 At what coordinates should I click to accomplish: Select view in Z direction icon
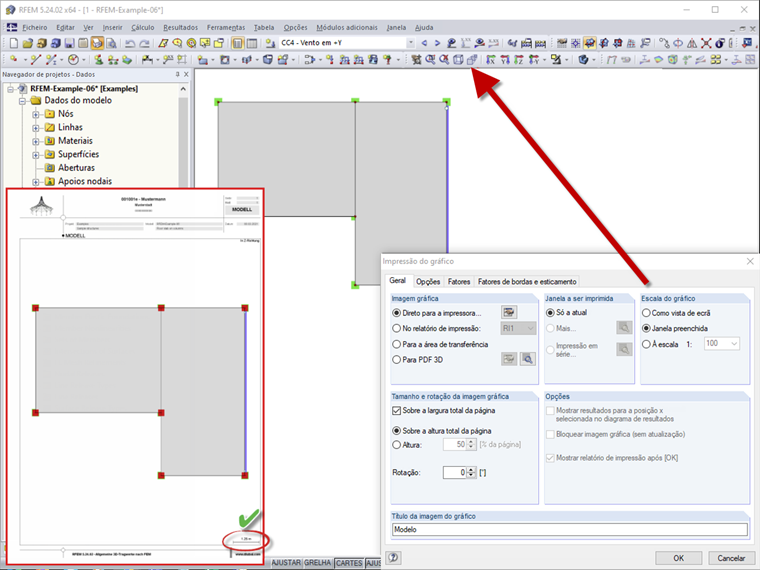click(x=519, y=60)
